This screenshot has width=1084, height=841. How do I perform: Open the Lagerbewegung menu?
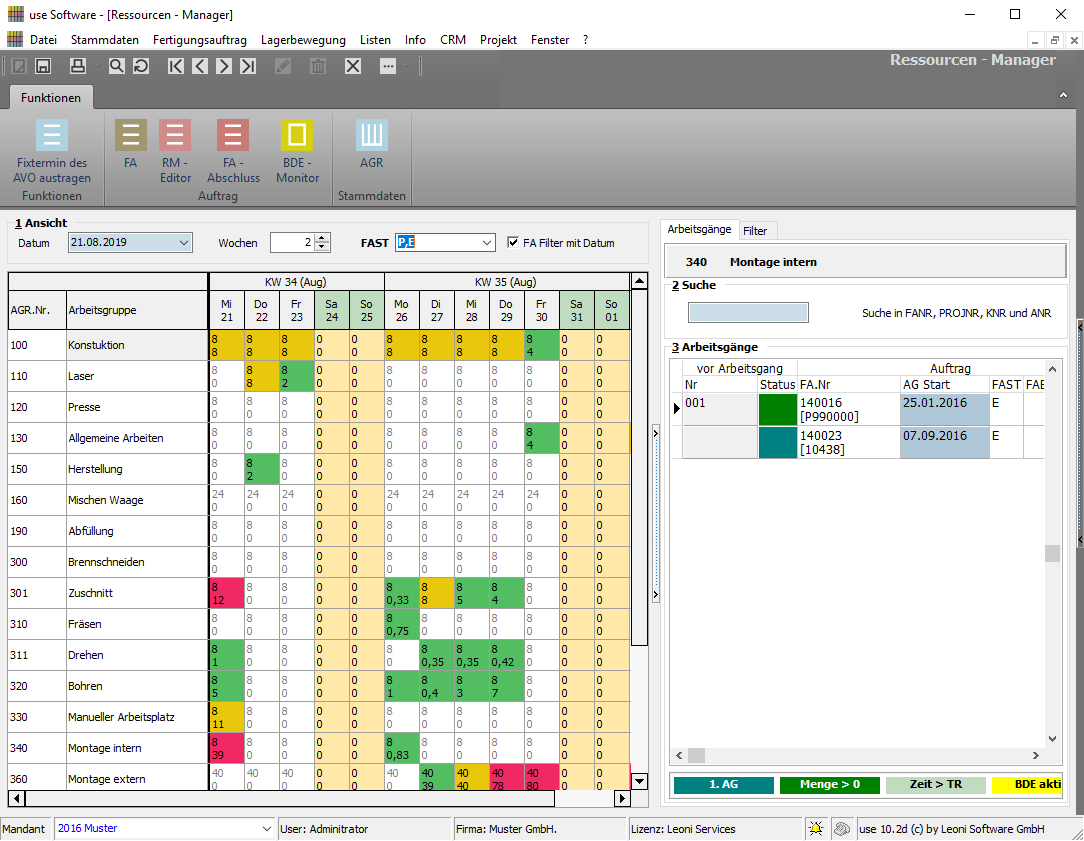pos(303,40)
